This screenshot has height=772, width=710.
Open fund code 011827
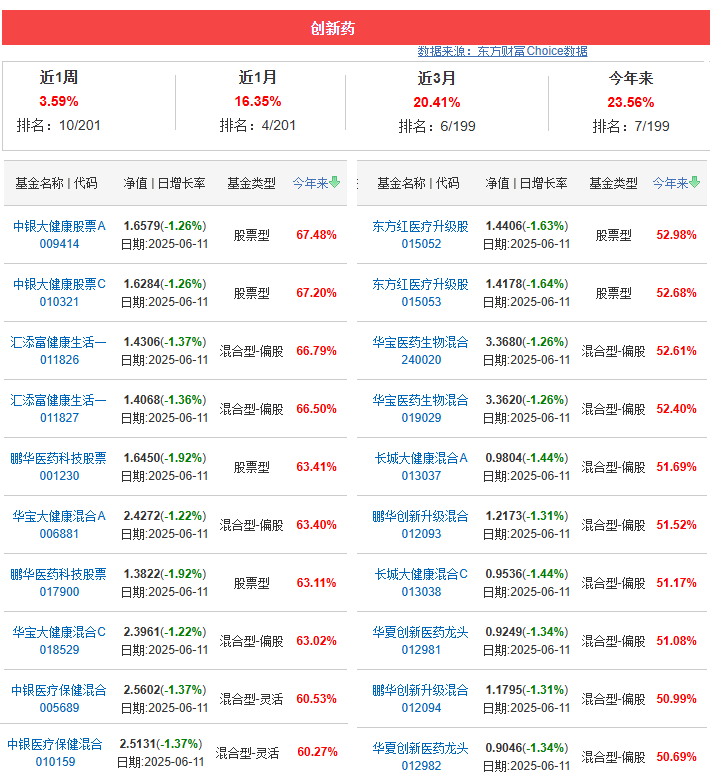coord(59,418)
